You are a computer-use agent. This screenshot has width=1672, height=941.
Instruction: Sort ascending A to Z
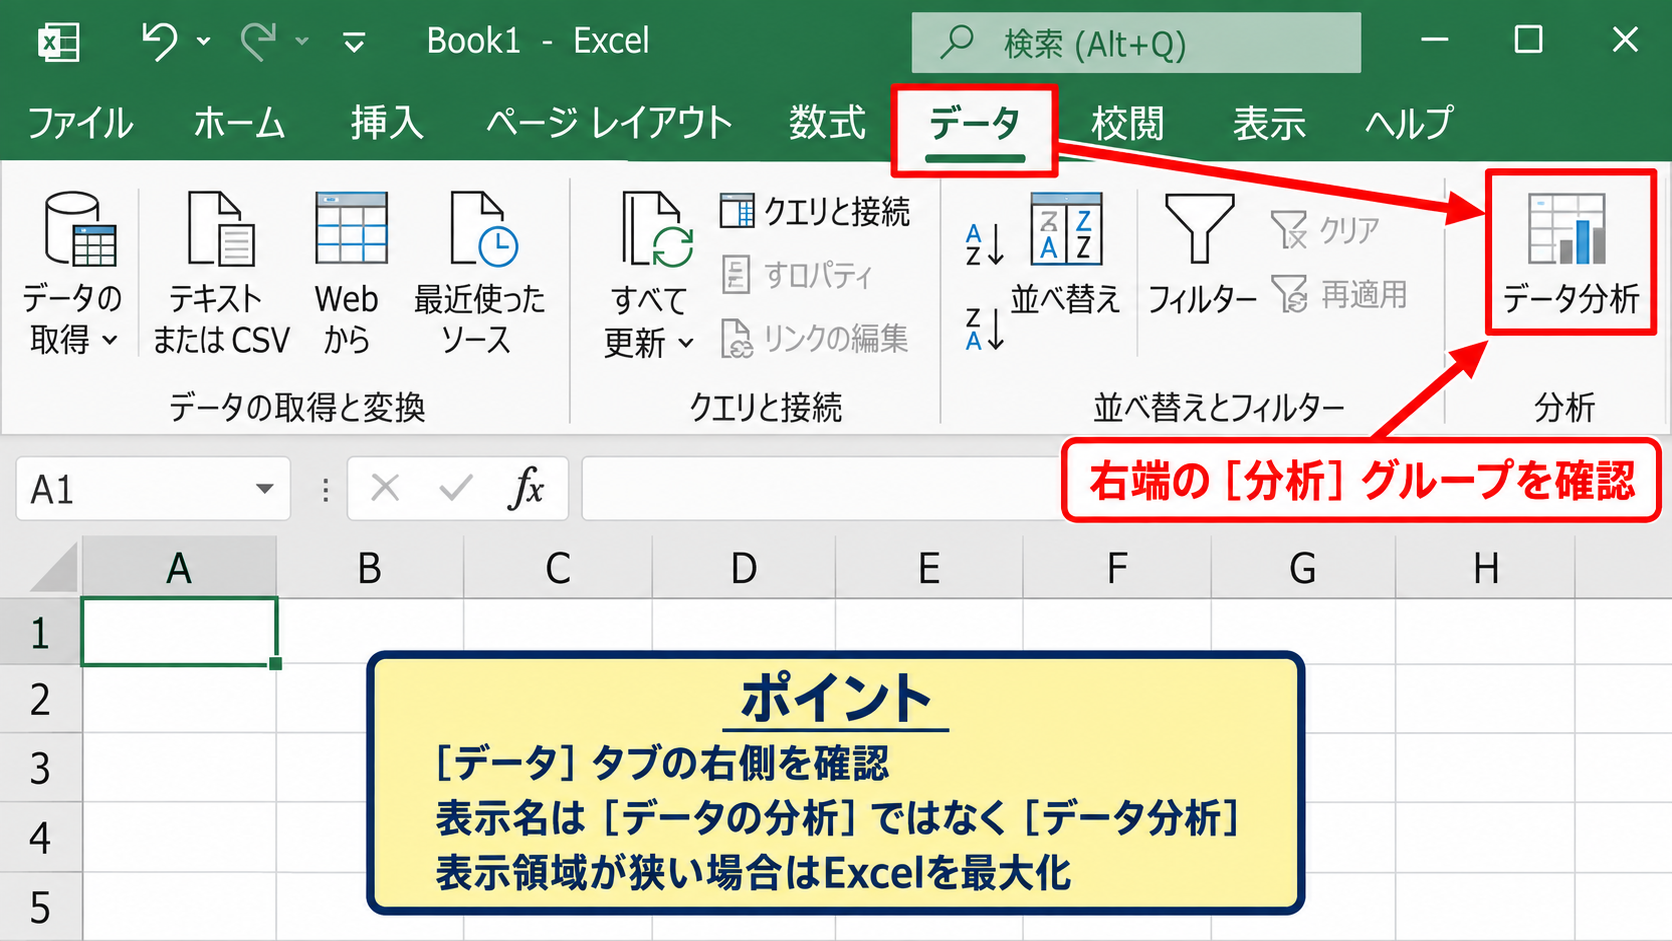(x=985, y=245)
